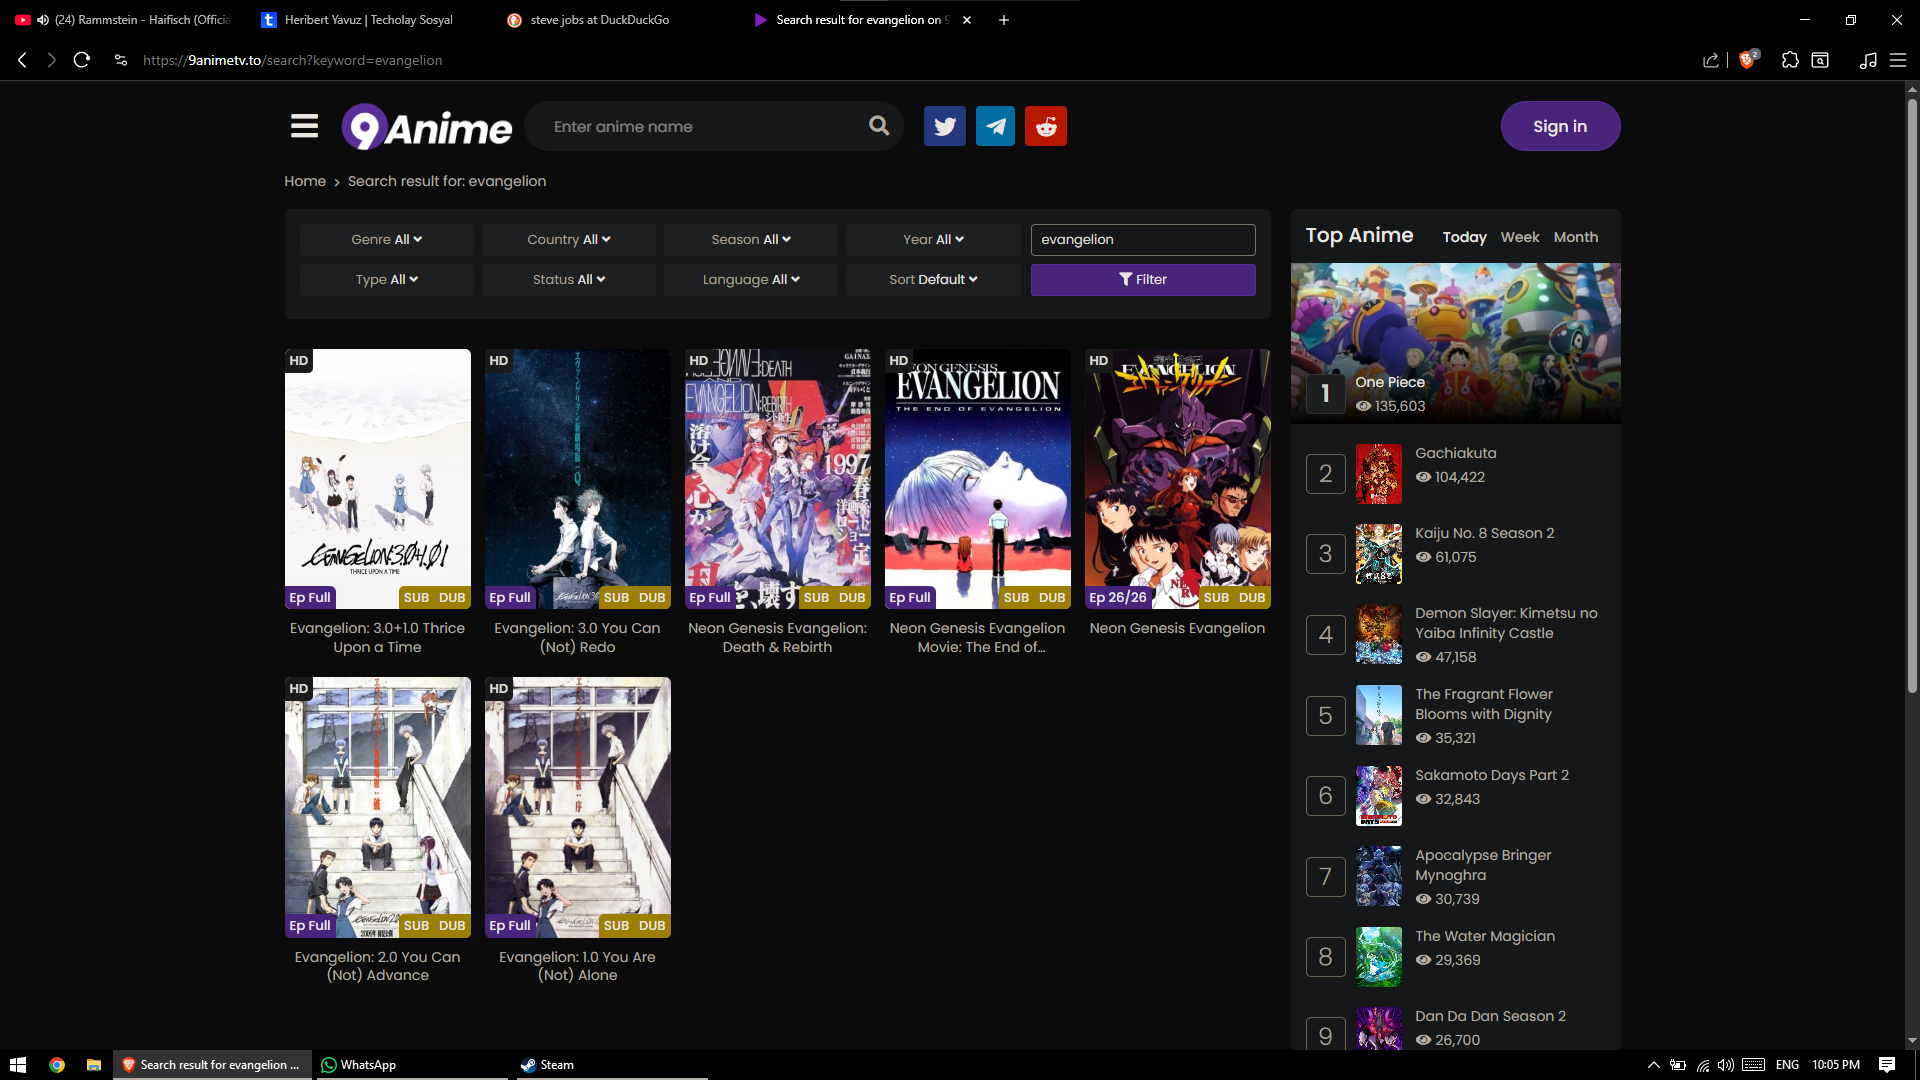Open Kaiju No. 8 Season 2 entry

pyautogui.click(x=1484, y=533)
